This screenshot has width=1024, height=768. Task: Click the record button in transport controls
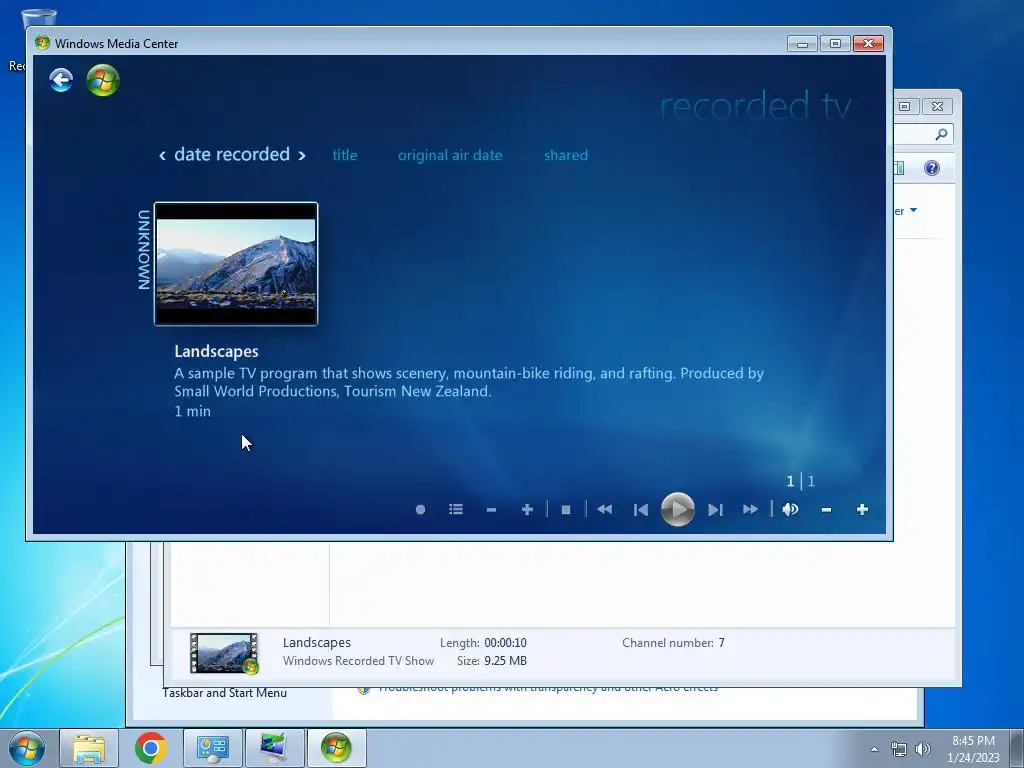pos(421,509)
